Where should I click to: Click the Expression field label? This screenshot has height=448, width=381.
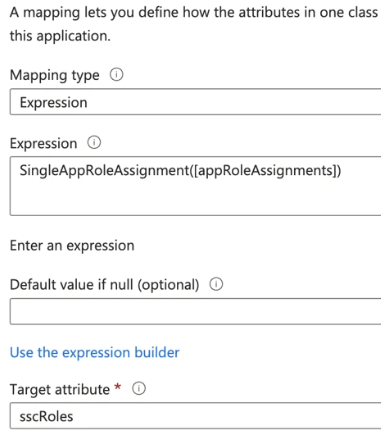click(43, 144)
